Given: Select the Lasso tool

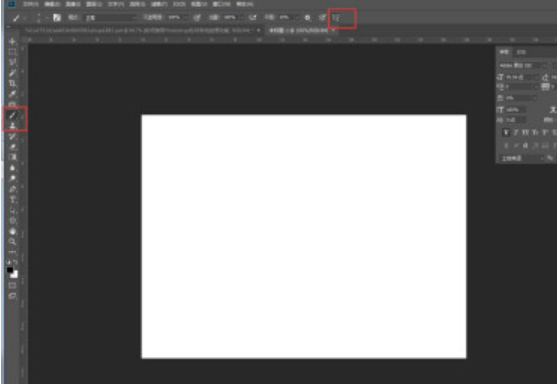Looking at the screenshot, I should click(12, 63).
